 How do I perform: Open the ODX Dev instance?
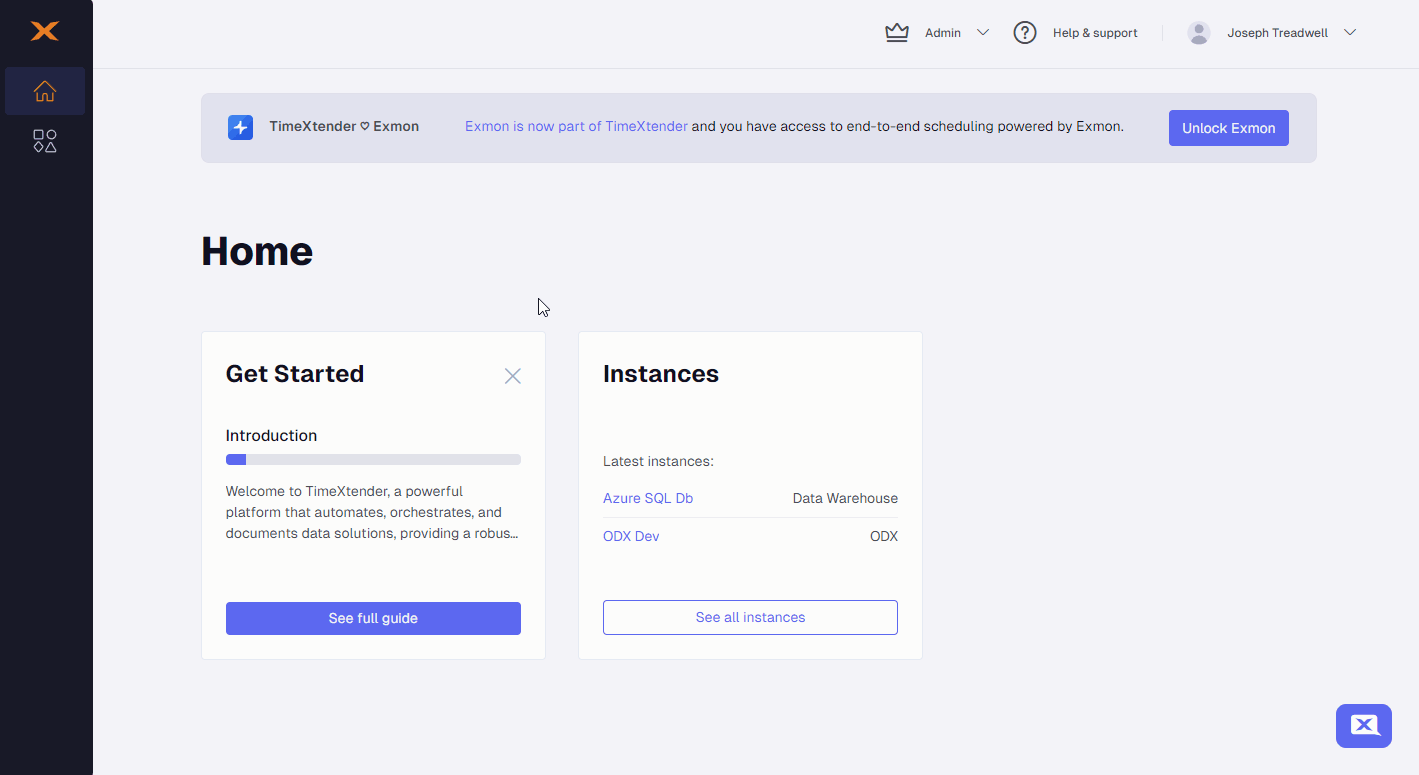click(631, 536)
